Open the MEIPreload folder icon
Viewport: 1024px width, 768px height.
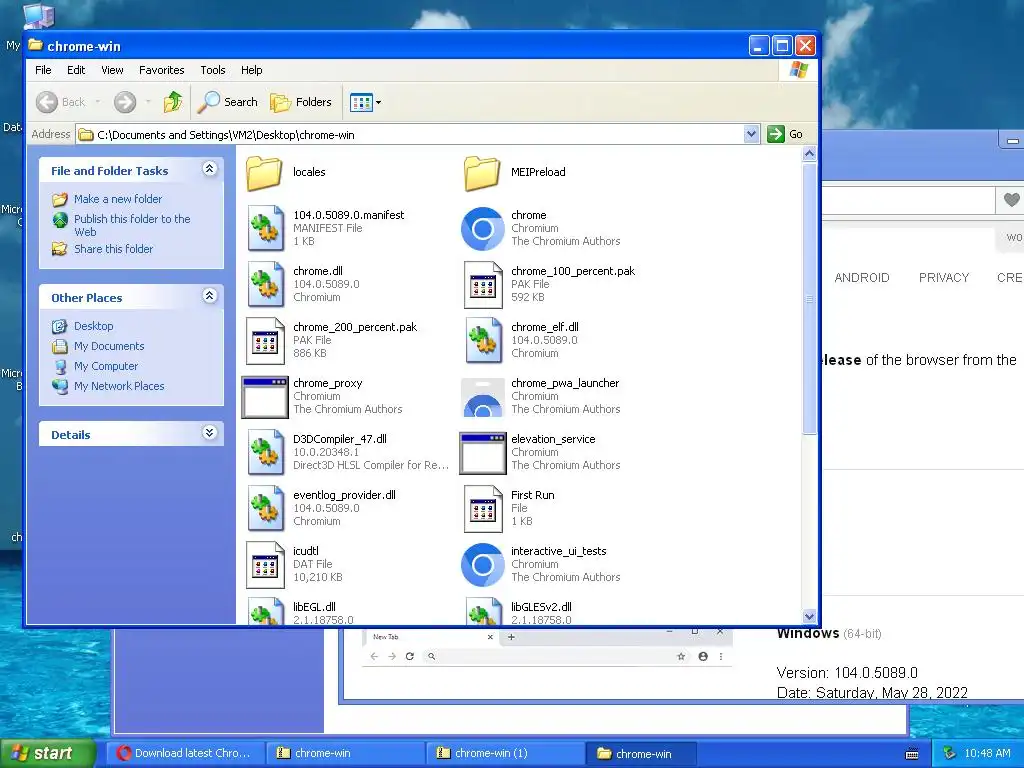pos(482,172)
